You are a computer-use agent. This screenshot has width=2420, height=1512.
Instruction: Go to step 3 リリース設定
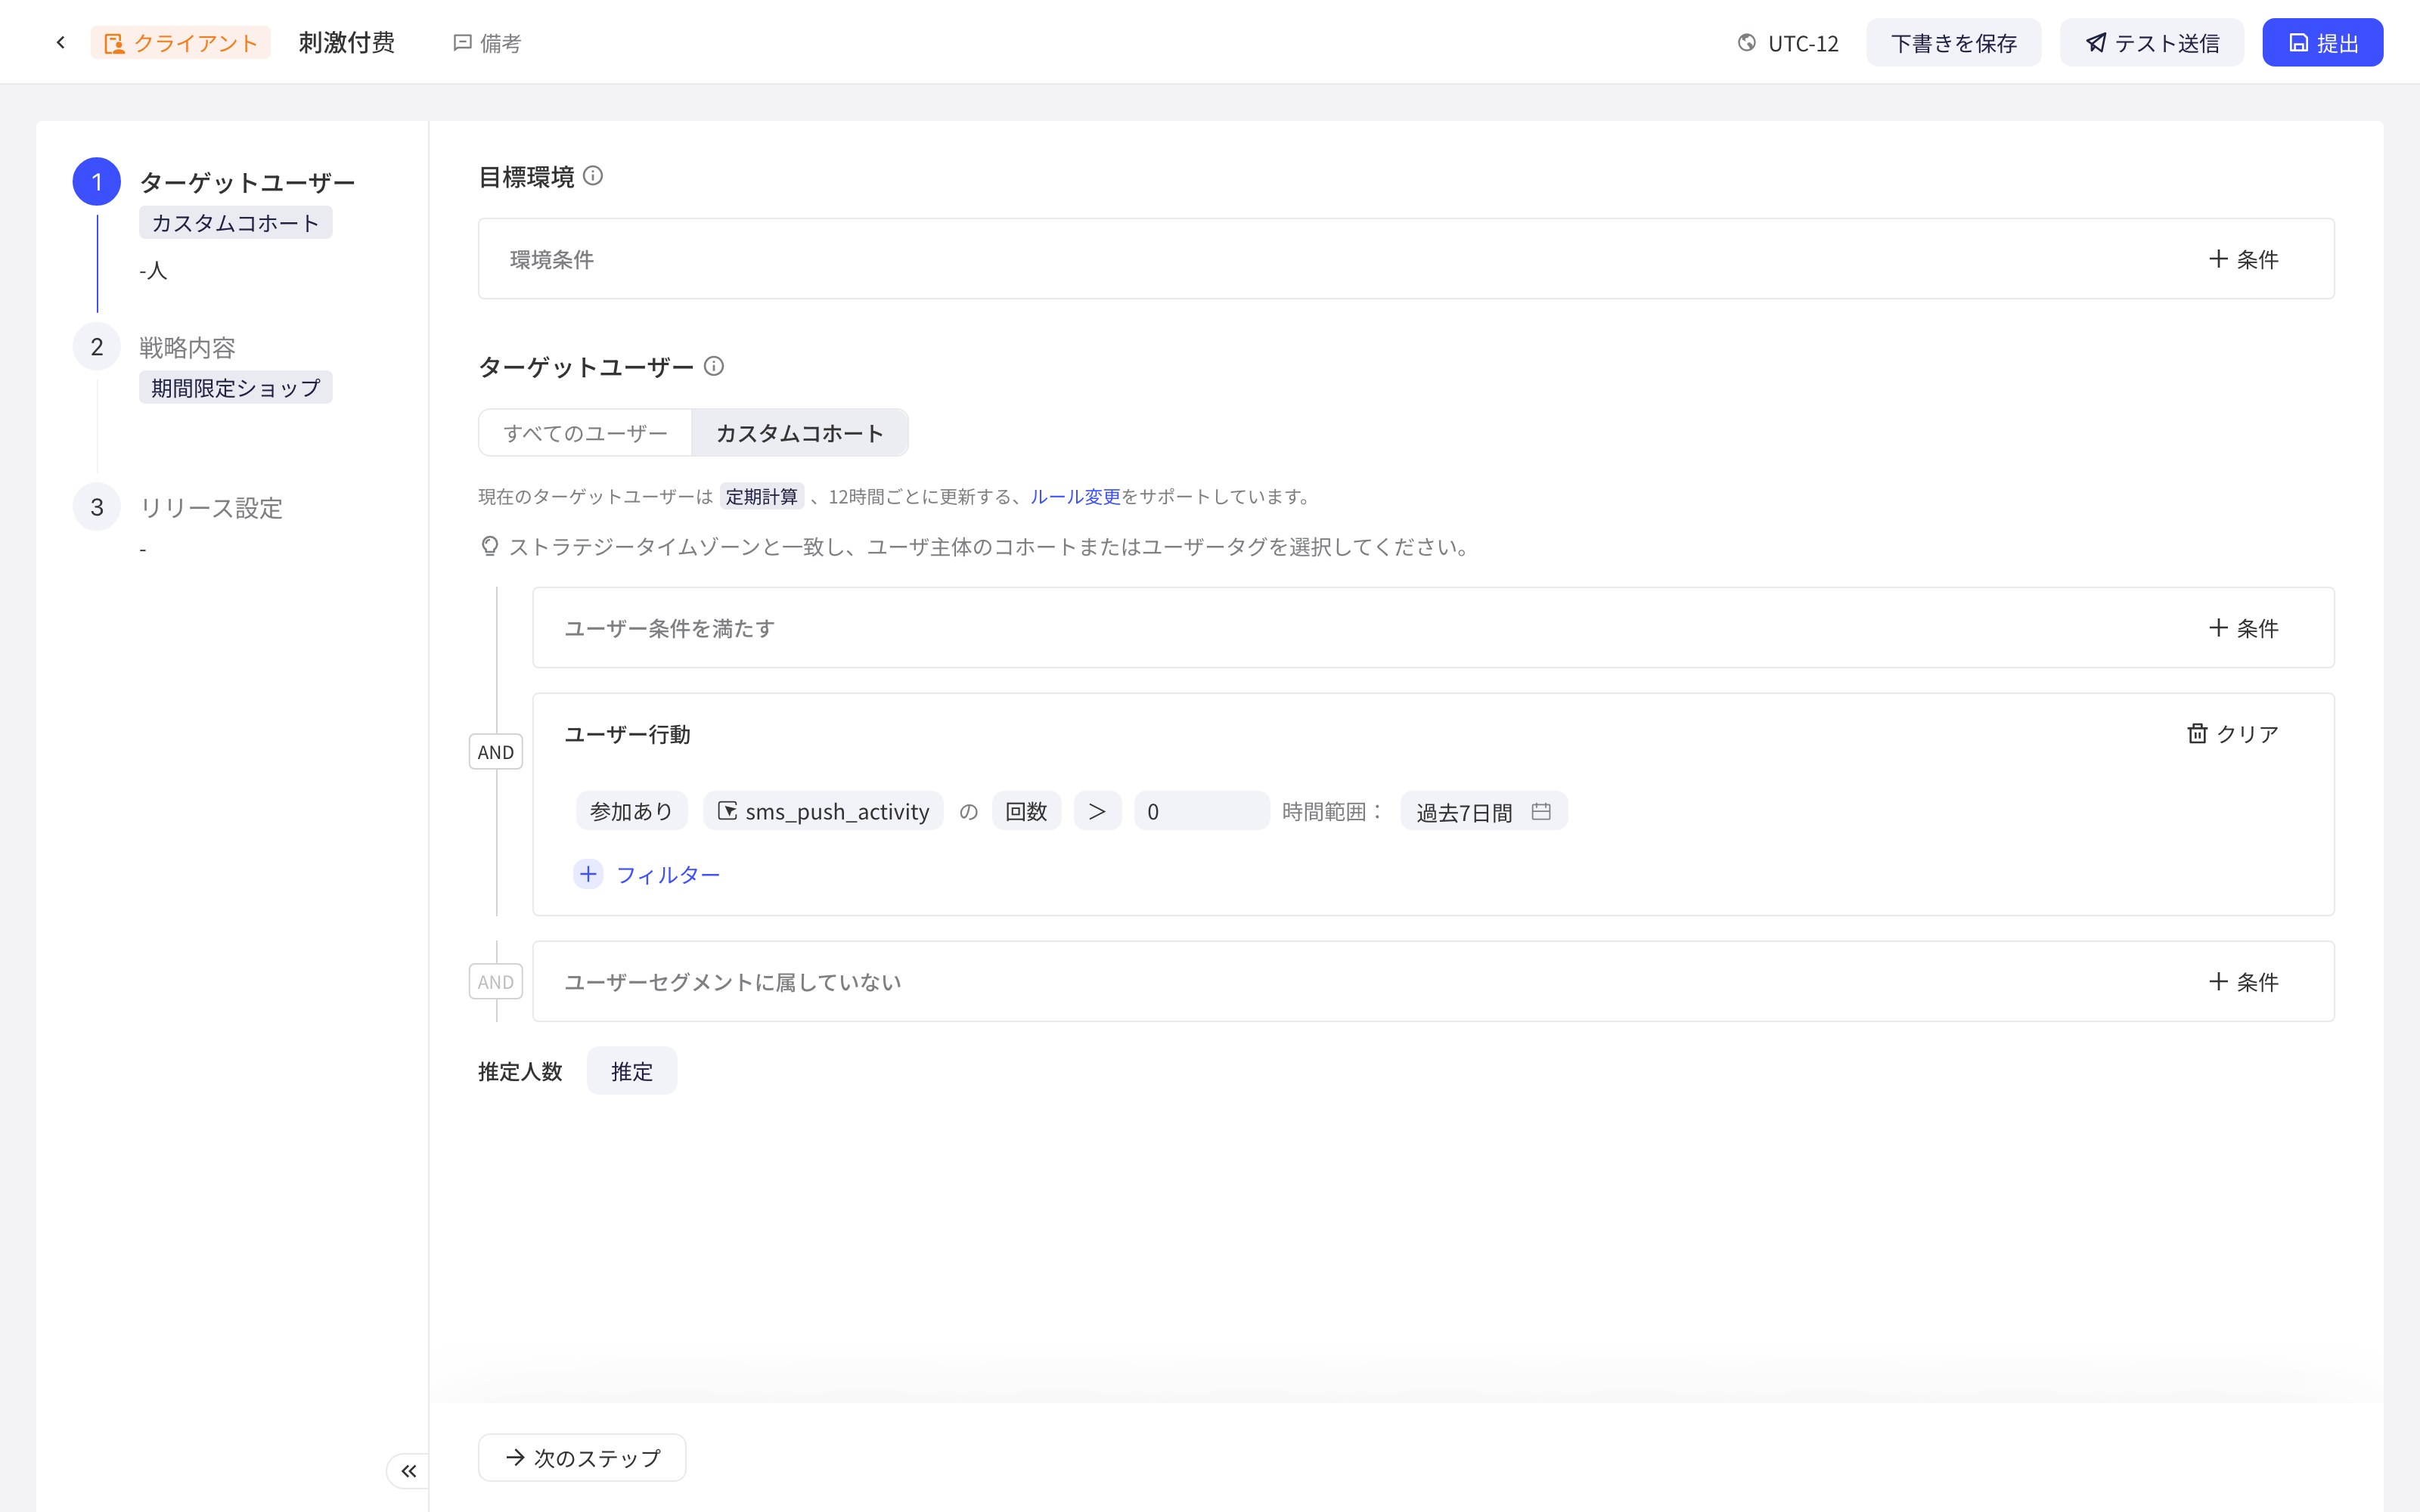[x=211, y=508]
